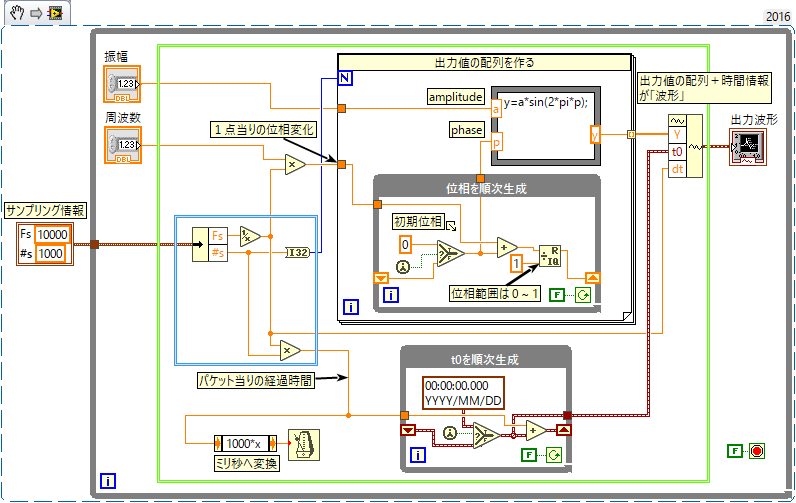Open the Fs element selector in unbundle node
Image resolution: width=796 pixels, height=503 pixels.
tap(218, 235)
